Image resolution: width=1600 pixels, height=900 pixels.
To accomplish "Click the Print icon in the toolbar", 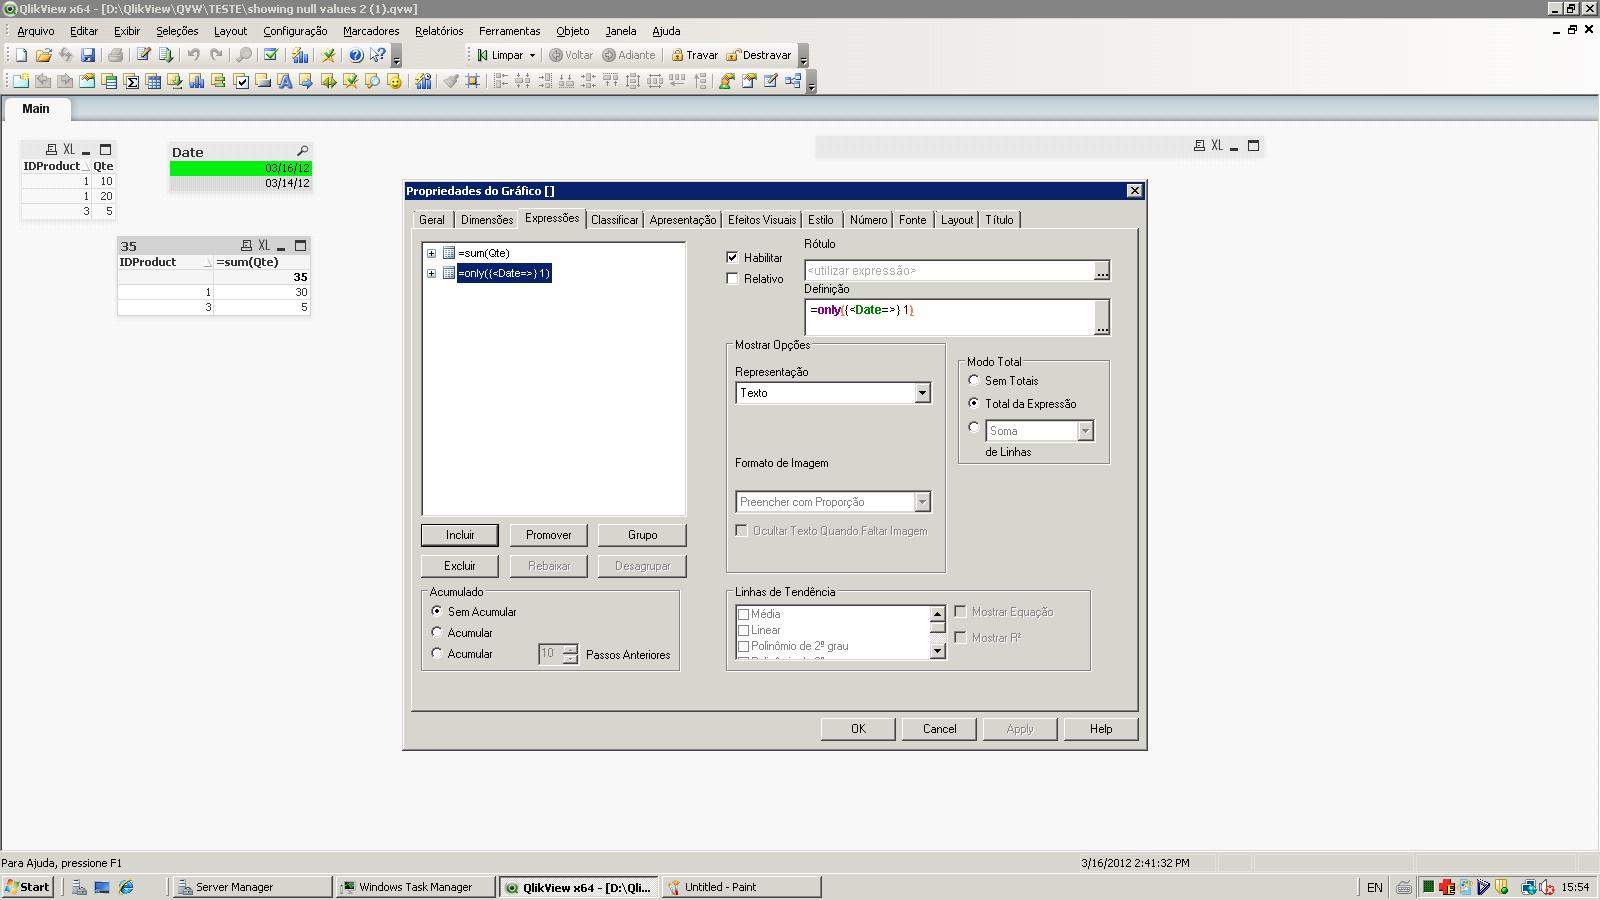I will coord(115,56).
